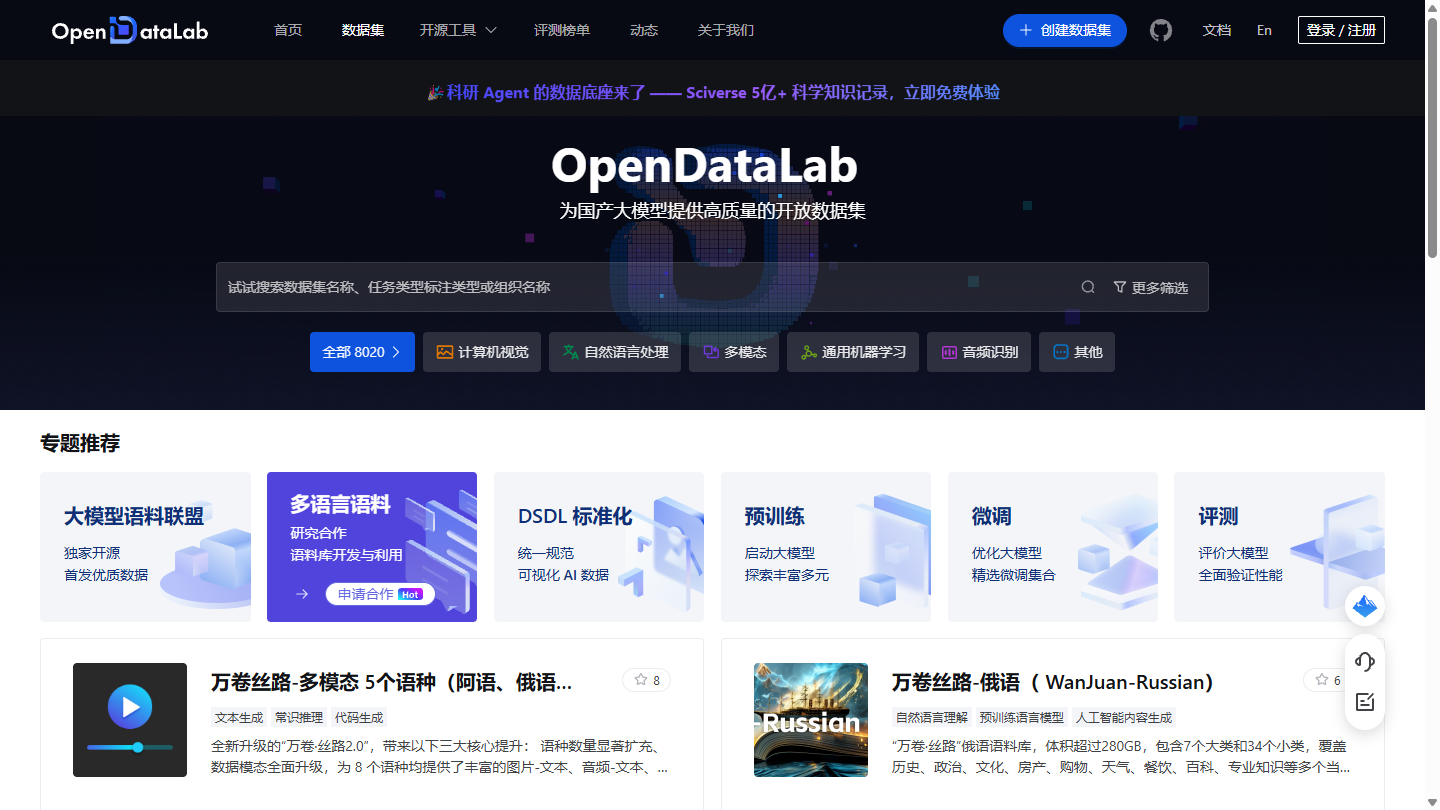Screen dimensions: 1440x810
Task: Open the 评测榜单 nav item
Action: click(x=562, y=30)
